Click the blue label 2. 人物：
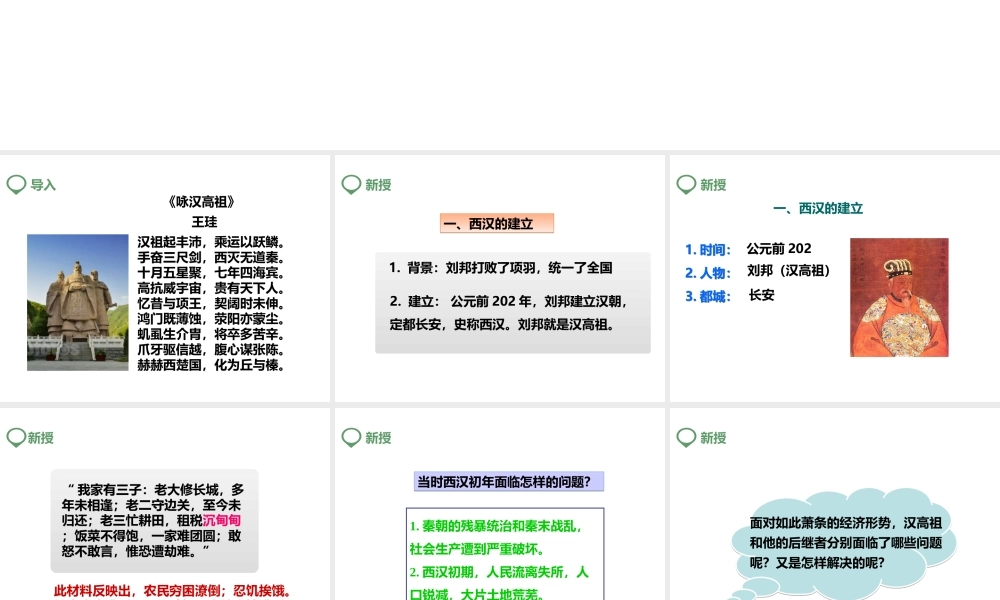The height and width of the screenshot is (600, 1000). click(708, 273)
